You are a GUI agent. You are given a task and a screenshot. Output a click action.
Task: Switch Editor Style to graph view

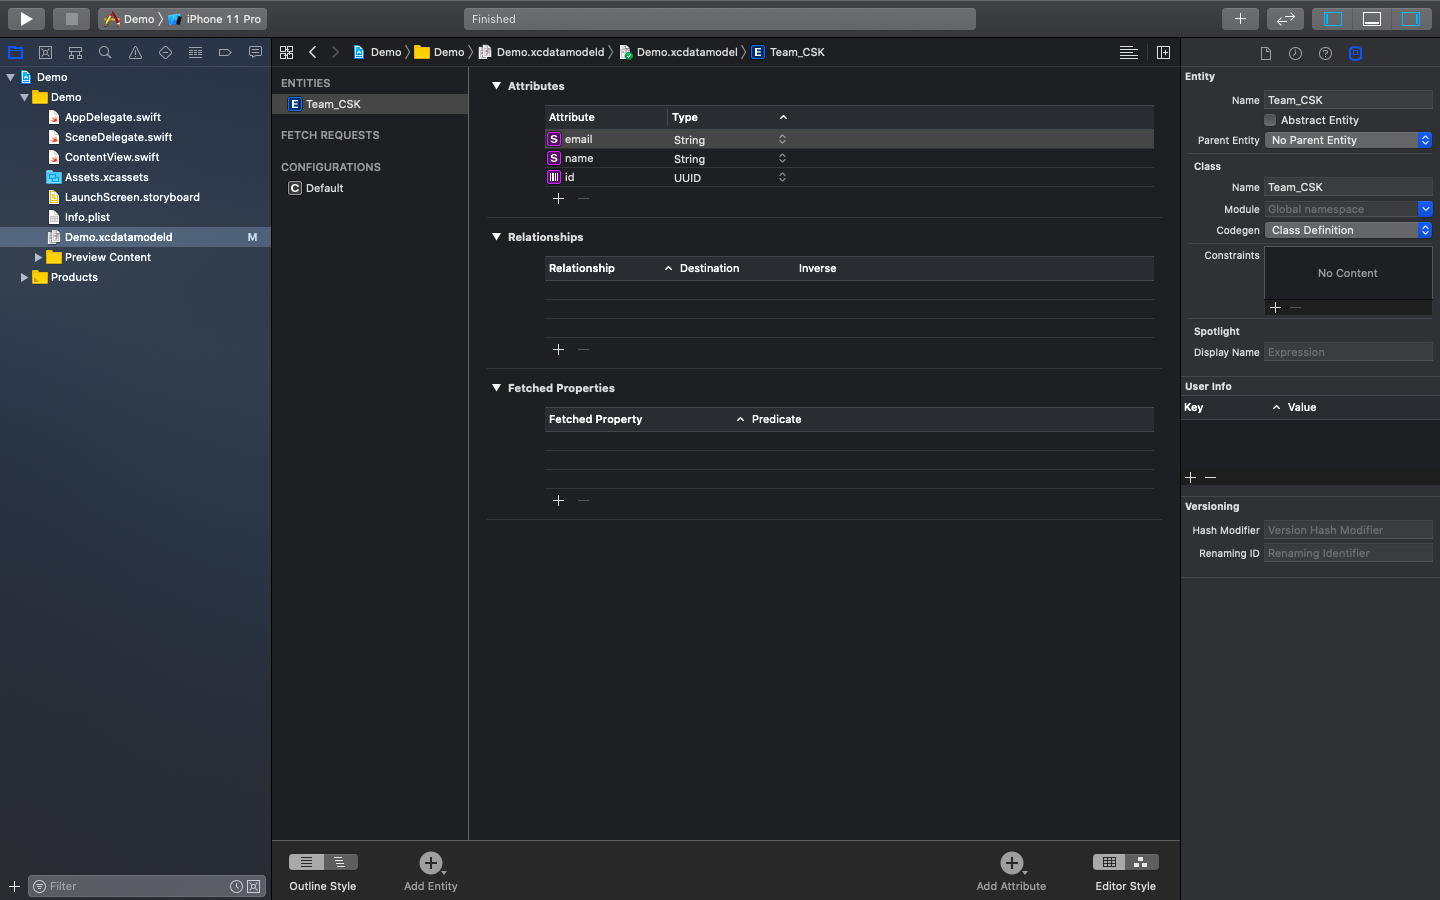click(1141, 862)
